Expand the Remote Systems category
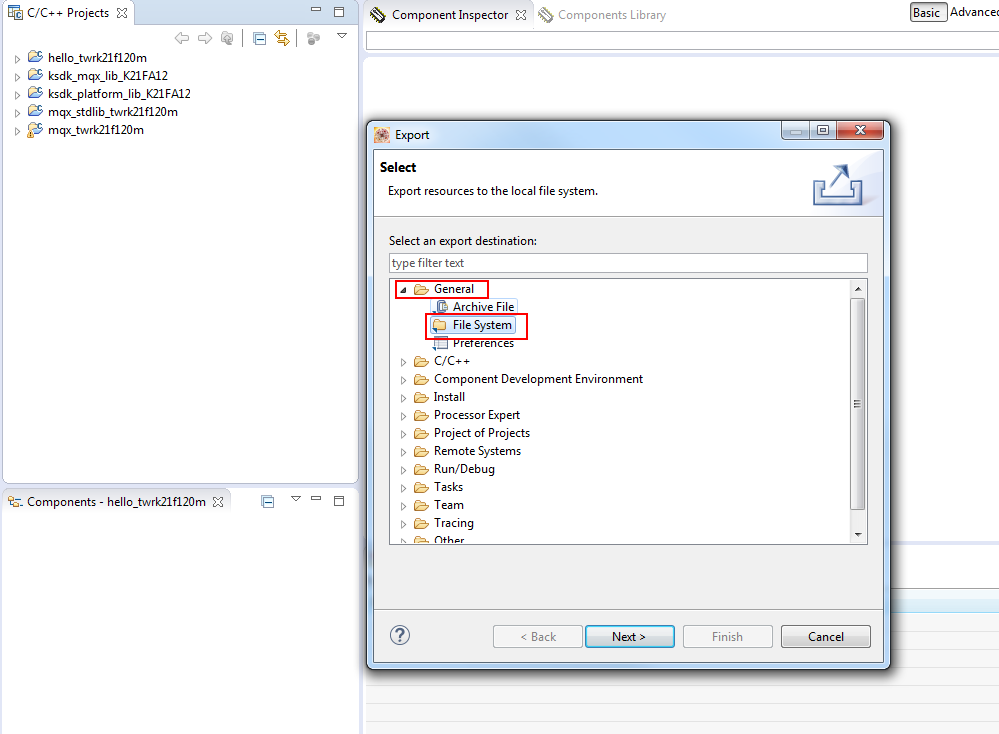Image resolution: width=999 pixels, height=734 pixels. point(403,452)
